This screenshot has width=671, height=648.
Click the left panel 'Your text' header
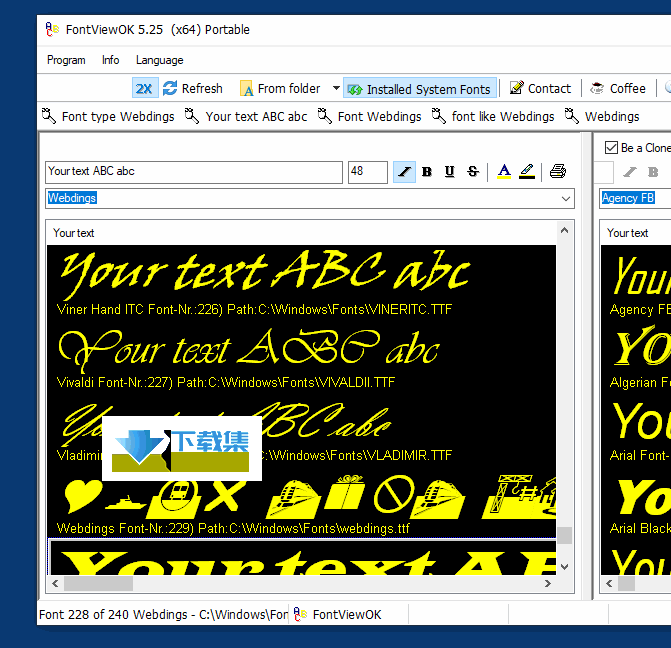point(74,233)
